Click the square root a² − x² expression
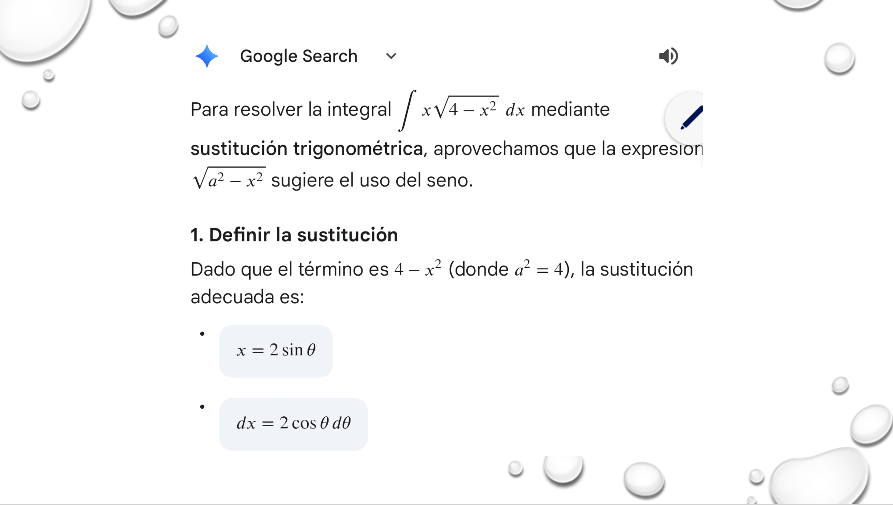The image size is (893, 505). [228, 181]
